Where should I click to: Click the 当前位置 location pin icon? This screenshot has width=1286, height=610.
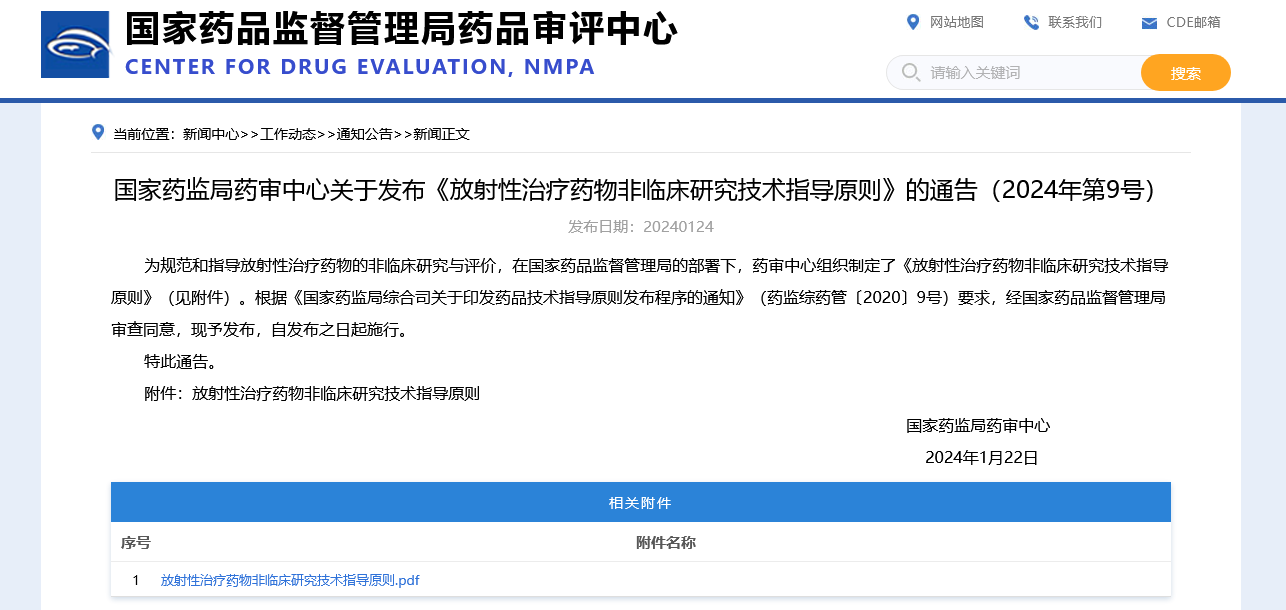click(98, 132)
